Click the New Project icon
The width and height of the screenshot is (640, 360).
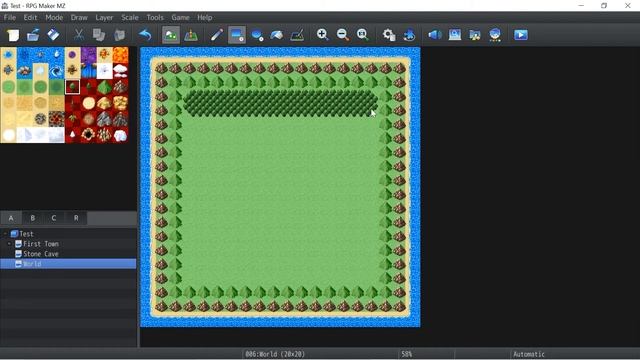(13, 35)
